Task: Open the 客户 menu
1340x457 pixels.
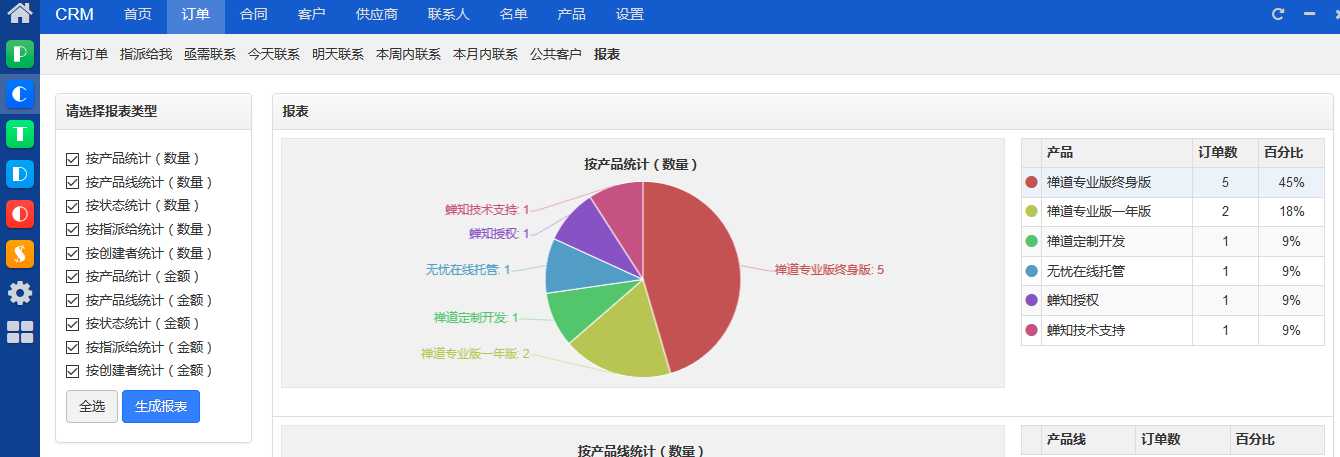Action: click(x=312, y=15)
